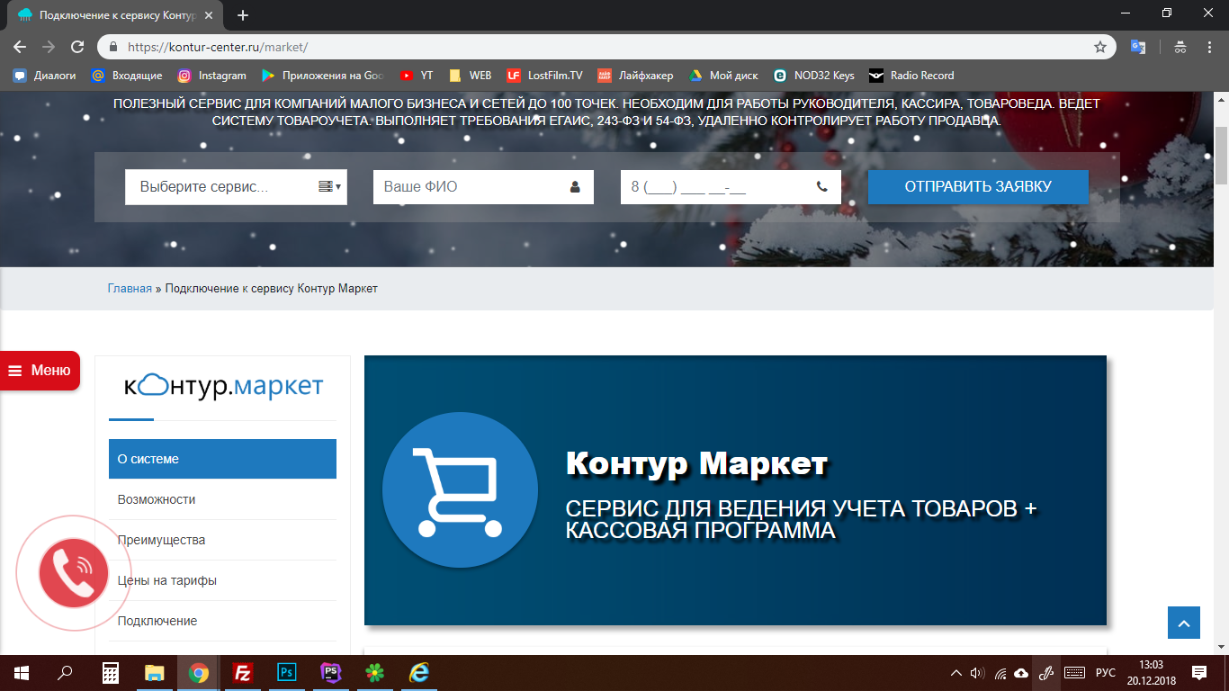
Task: Click the scroll-to-top arrow button
Action: (x=1183, y=623)
